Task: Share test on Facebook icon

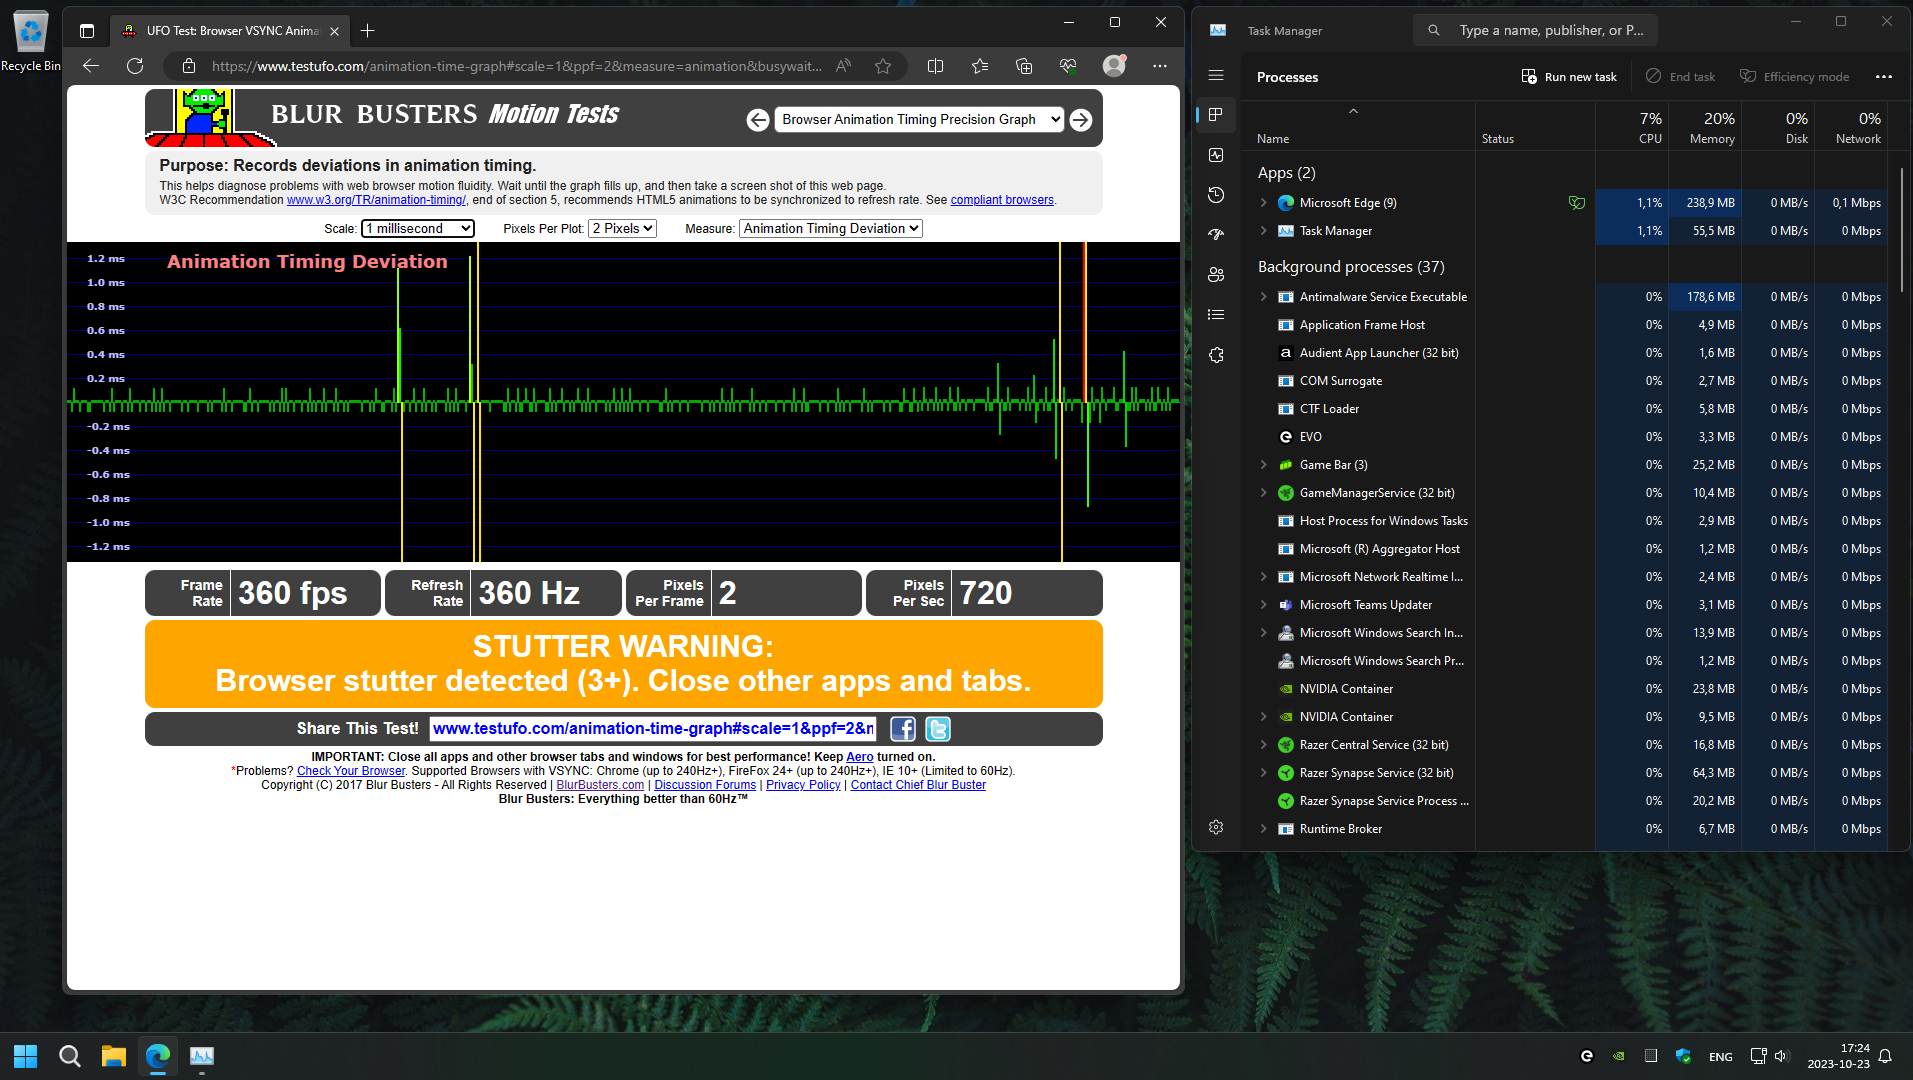Action: (903, 729)
